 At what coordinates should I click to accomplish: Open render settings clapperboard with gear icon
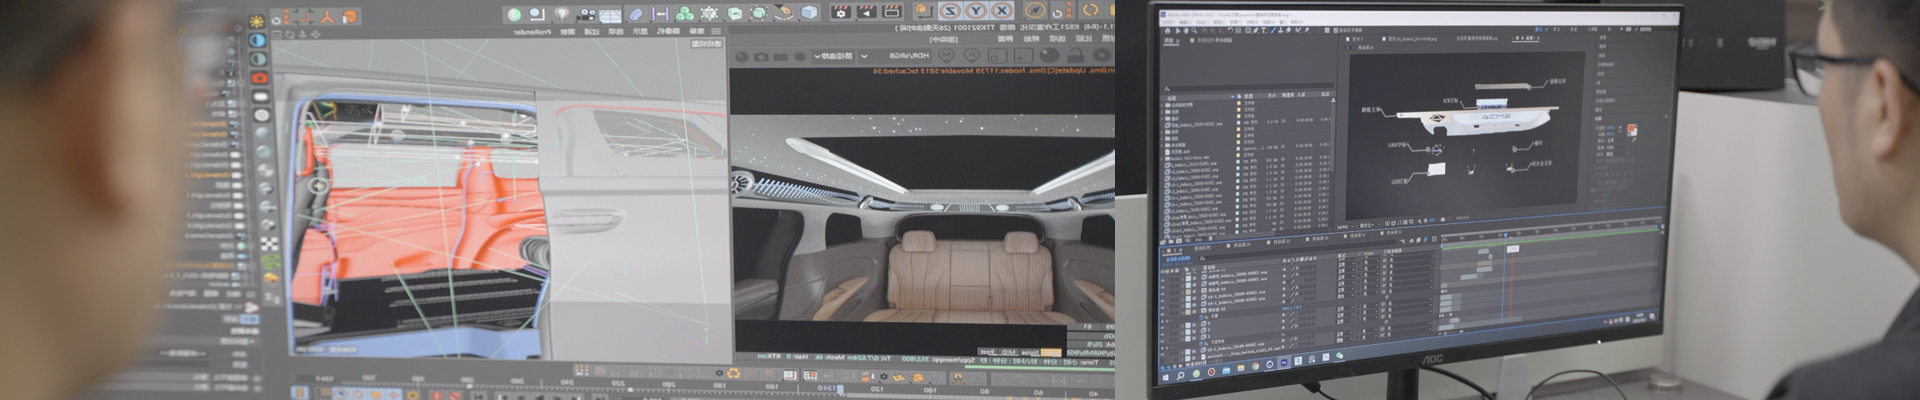coord(840,13)
